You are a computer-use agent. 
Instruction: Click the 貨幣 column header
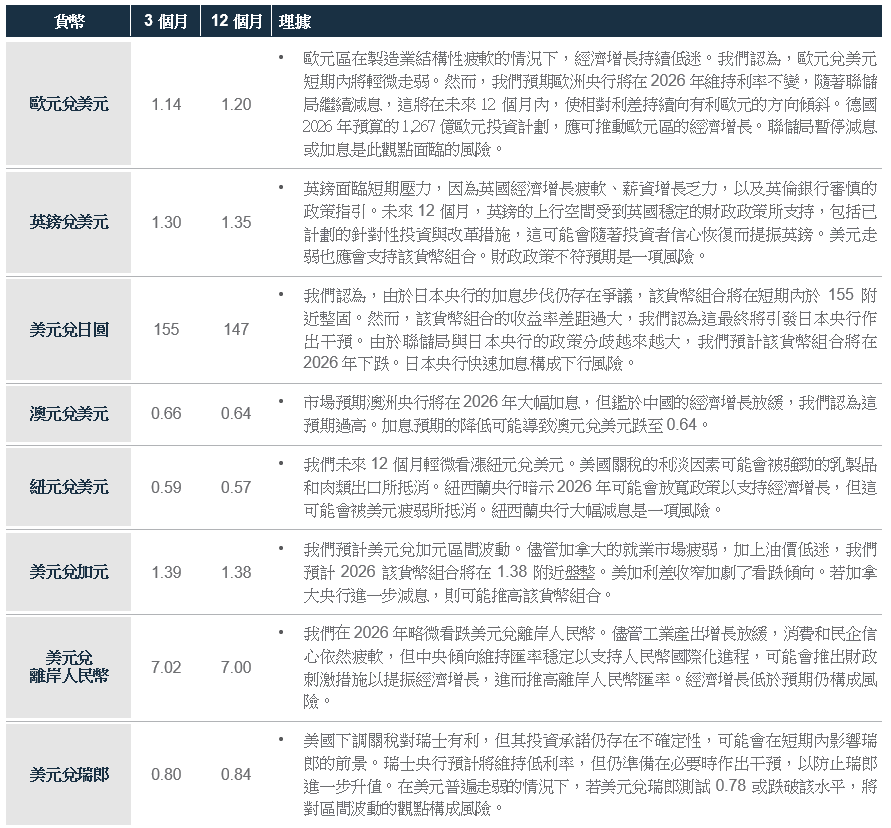[68, 21]
